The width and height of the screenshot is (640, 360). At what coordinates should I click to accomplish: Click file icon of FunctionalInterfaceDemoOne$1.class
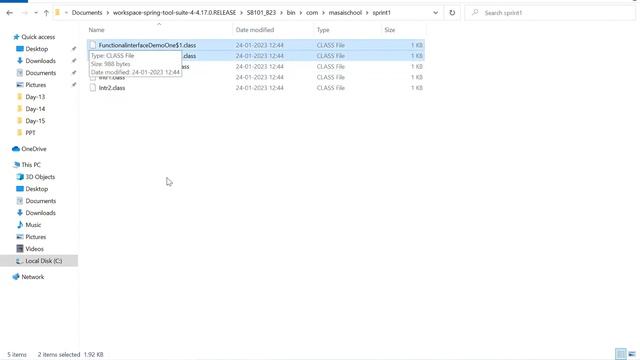coord(93,45)
